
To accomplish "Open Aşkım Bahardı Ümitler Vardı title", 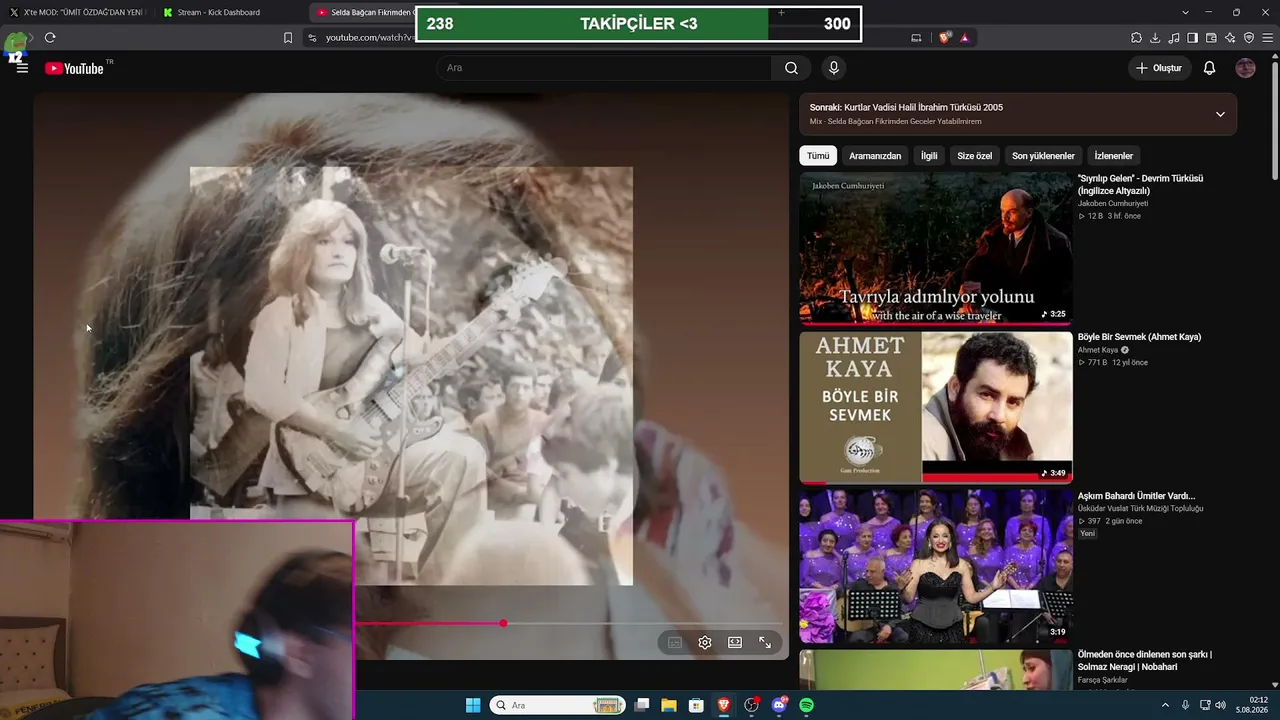I will 1136,496.
